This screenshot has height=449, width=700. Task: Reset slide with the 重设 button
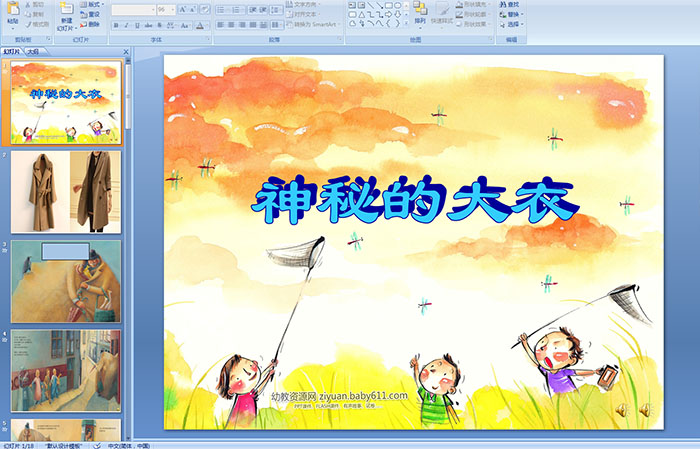90,14
